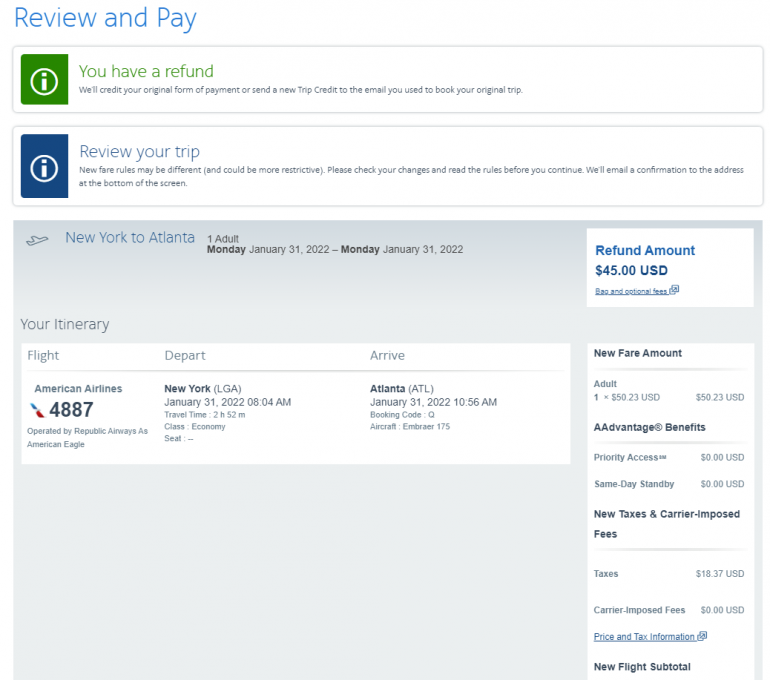Click the Same-Day Standby benefit row

click(x=668, y=484)
